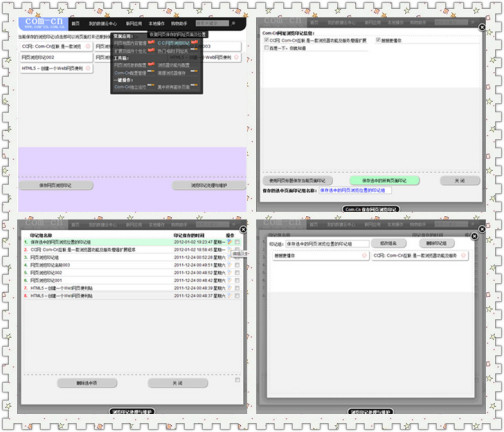This screenshot has height=432, width=504.
Task: Click 关闭 button in bookmark list dialog
Action: click(178, 383)
